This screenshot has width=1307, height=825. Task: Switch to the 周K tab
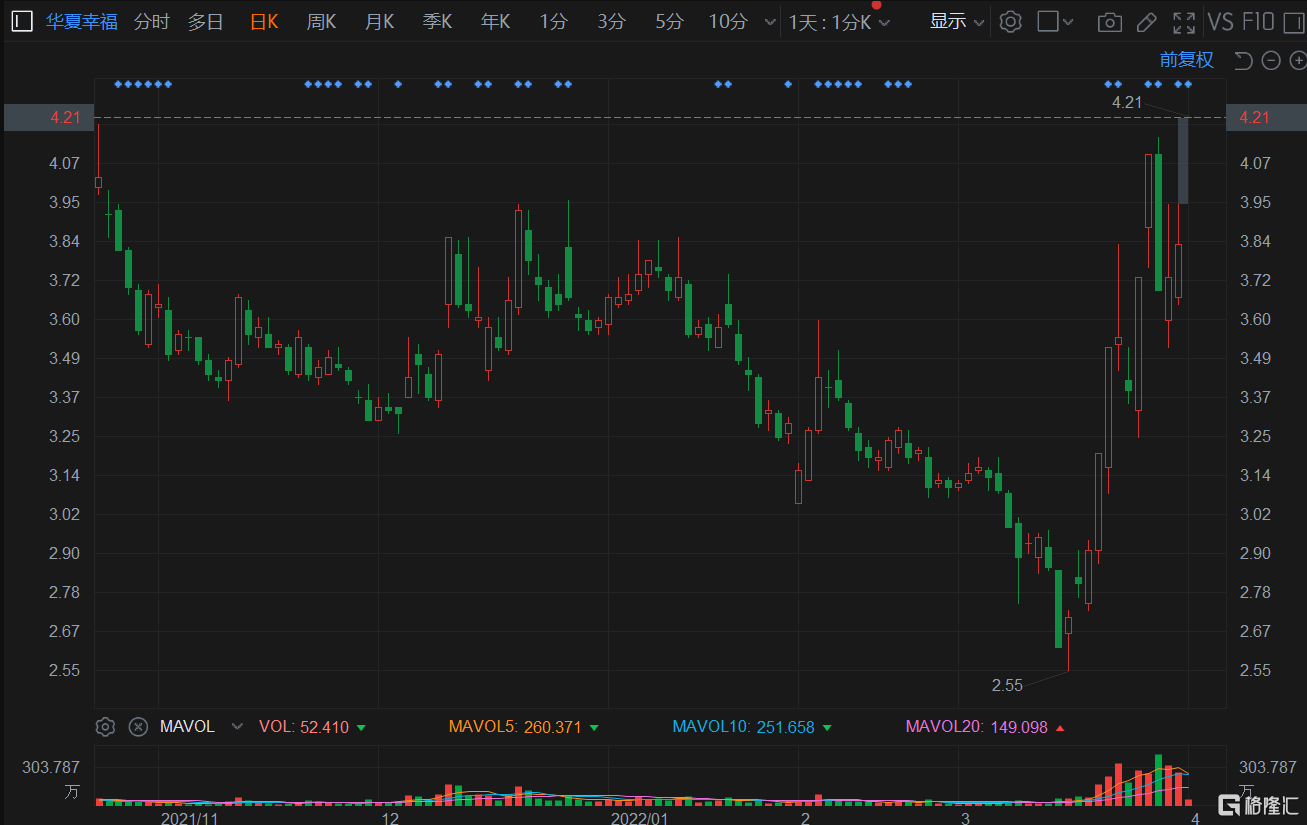[322, 22]
